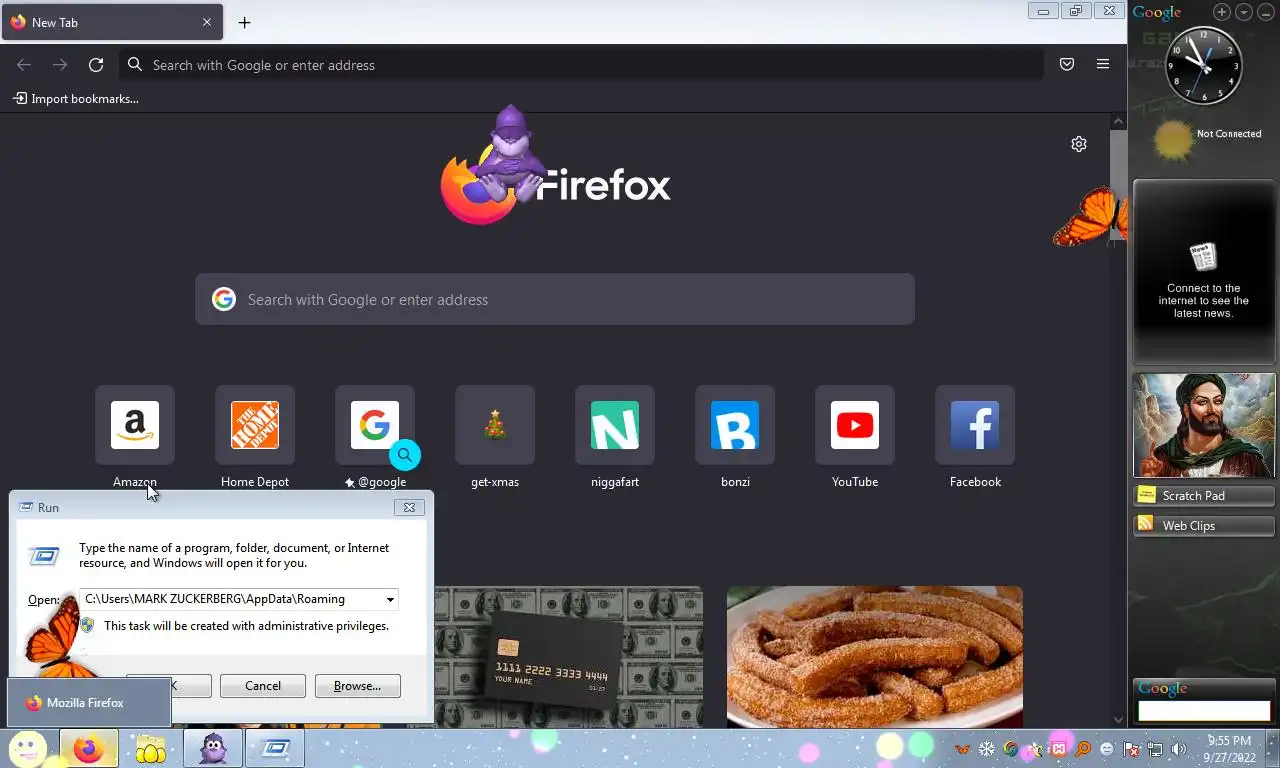Click the yellow folder taskbar icon

pos(151,749)
